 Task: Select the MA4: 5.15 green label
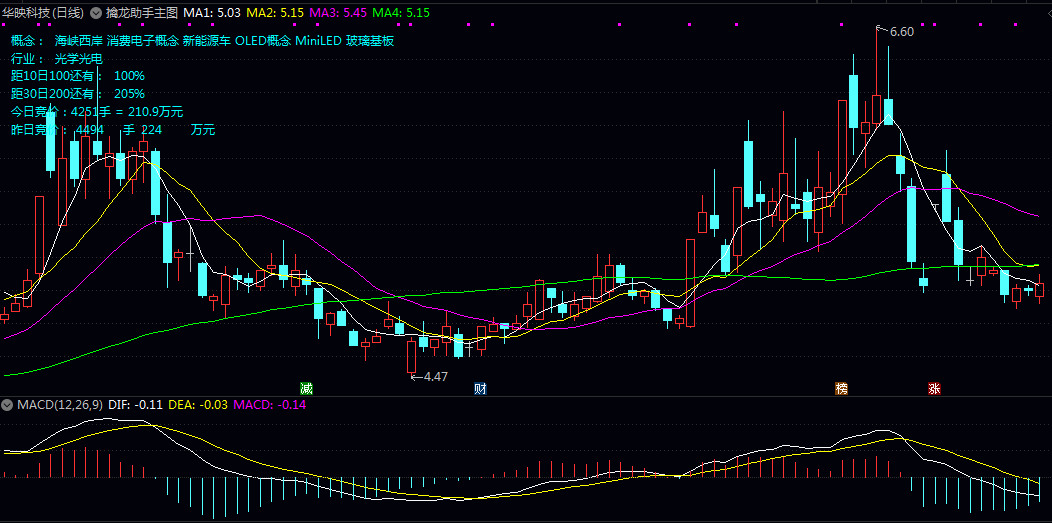click(x=401, y=13)
